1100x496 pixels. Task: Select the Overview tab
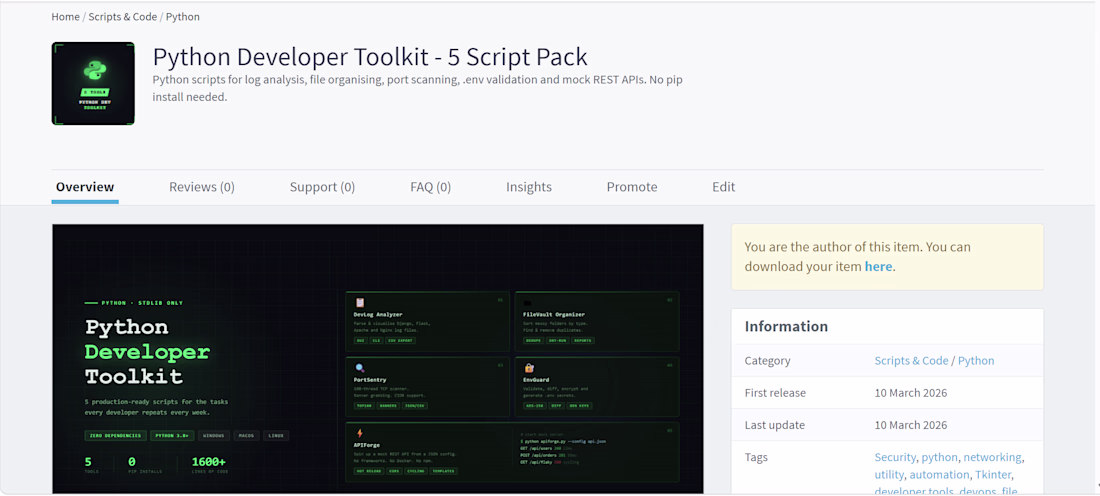[x=85, y=187]
